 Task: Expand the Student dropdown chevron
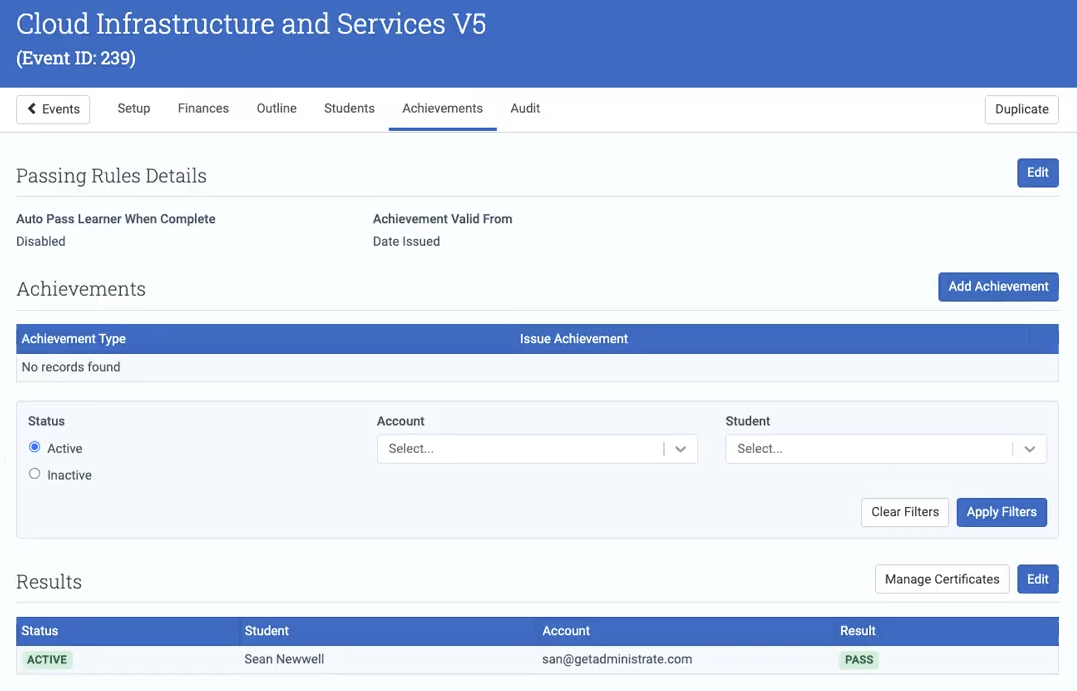pyautogui.click(x=1030, y=449)
